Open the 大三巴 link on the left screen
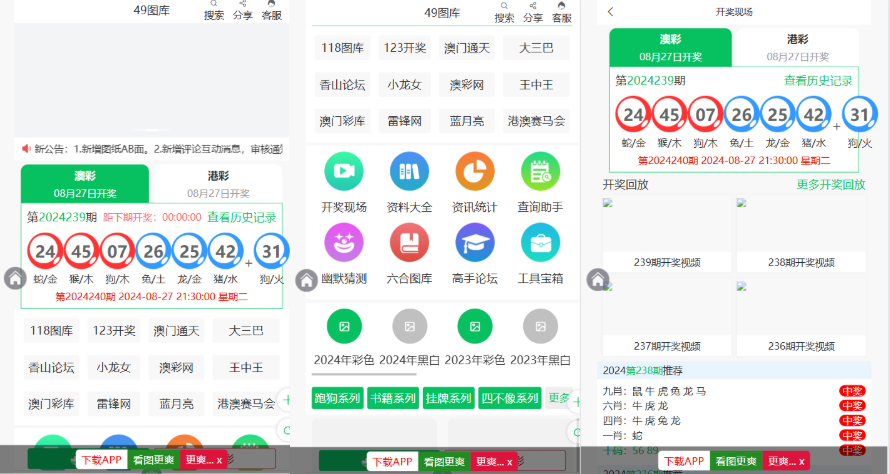This screenshot has width=890, height=474. tap(246, 330)
